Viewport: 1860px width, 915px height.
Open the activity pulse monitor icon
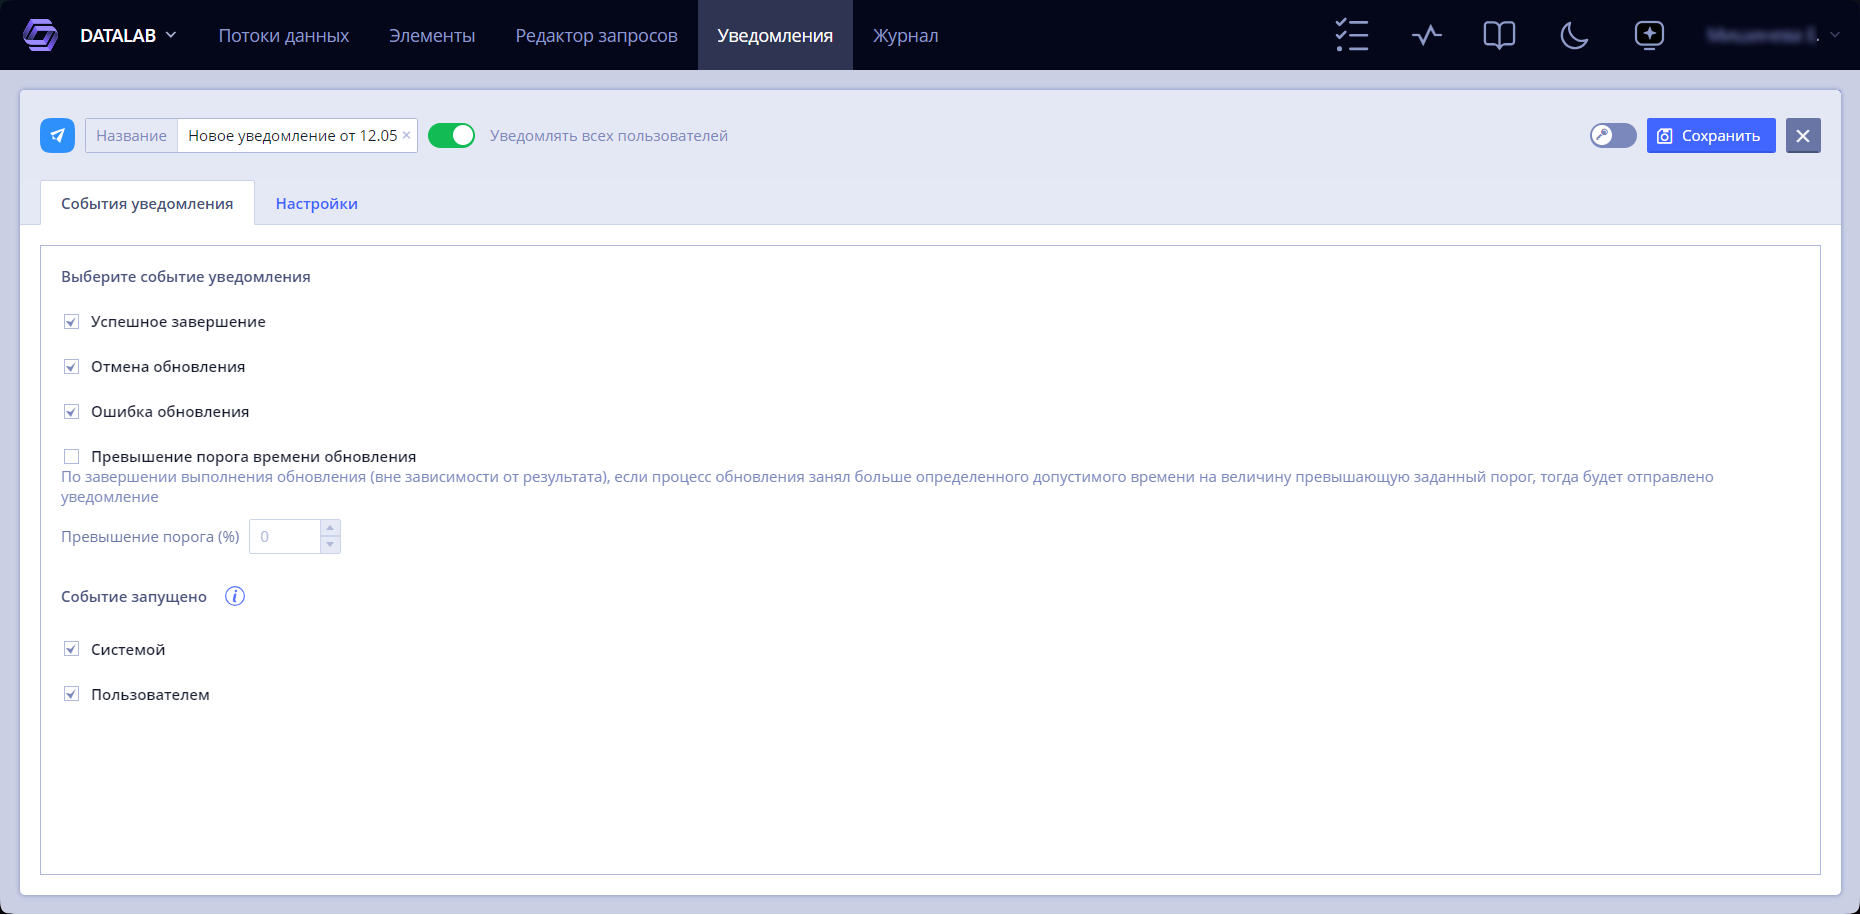(1427, 35)
